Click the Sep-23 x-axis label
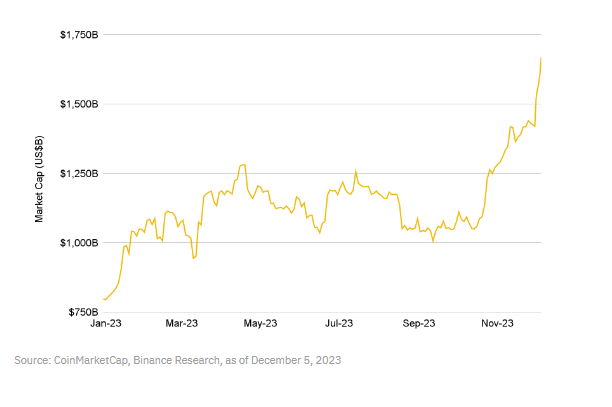This screenshot has width=612, height=407. [x=419, y=324]
